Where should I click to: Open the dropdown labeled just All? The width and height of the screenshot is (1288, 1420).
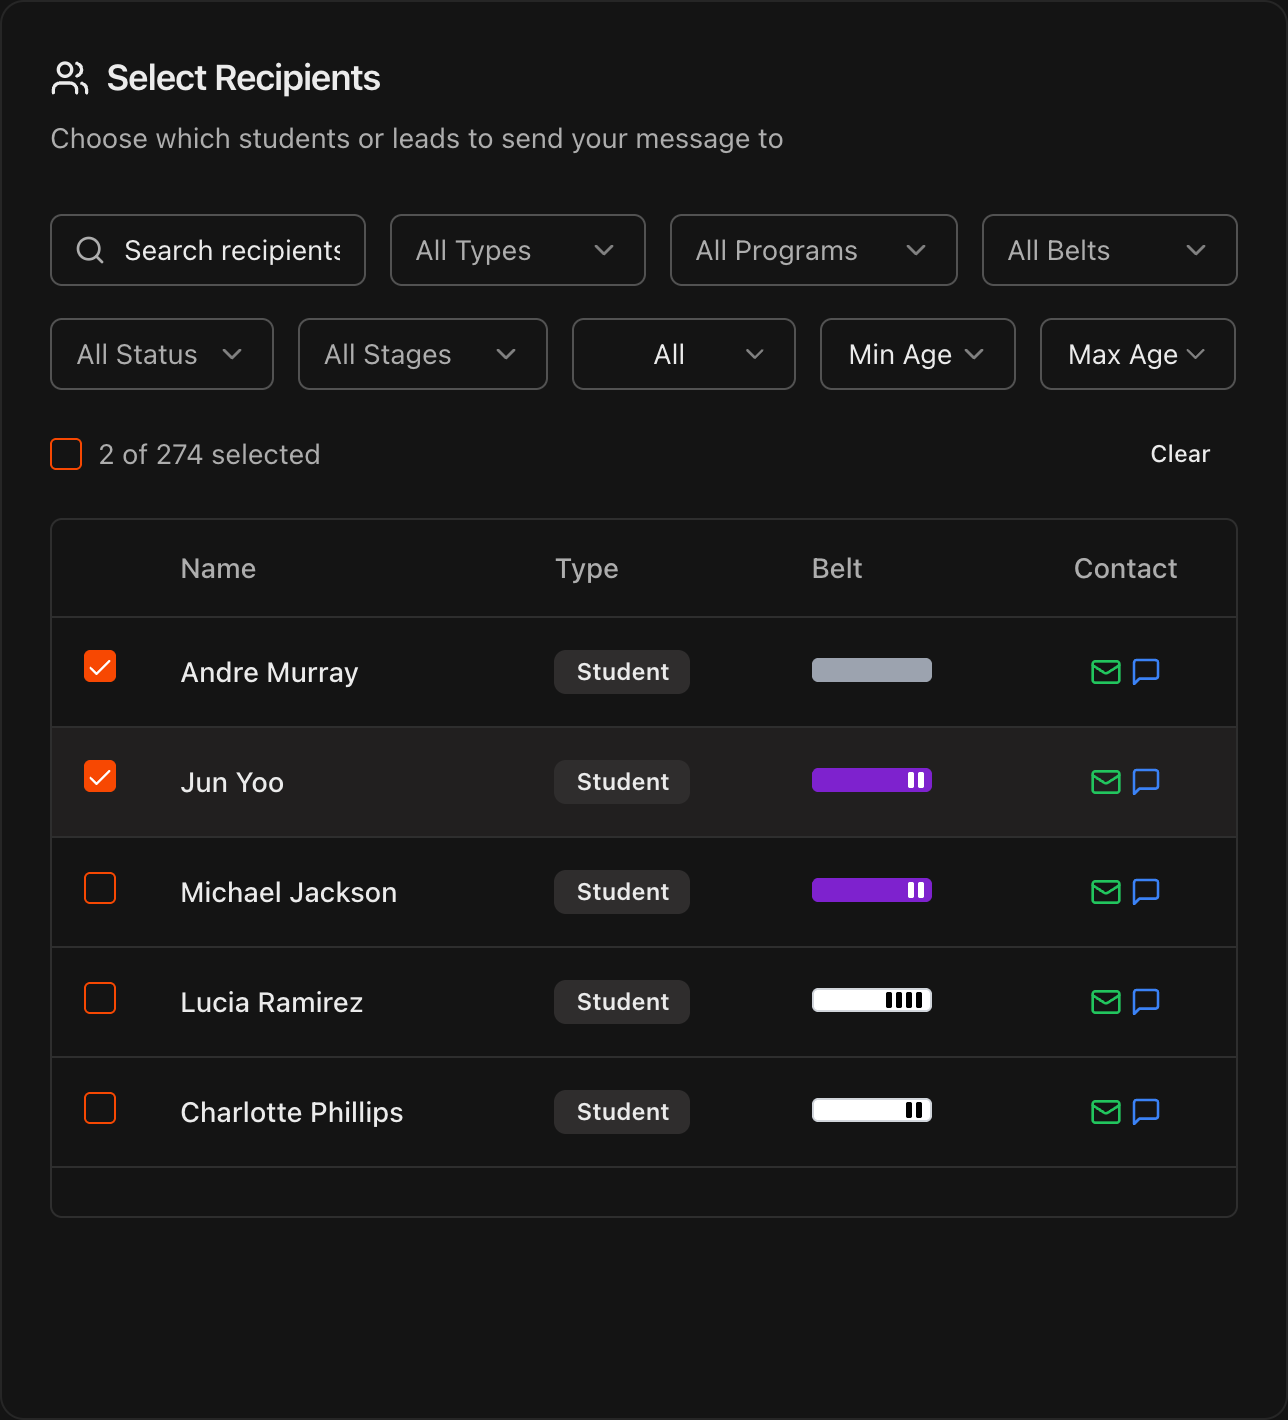(x=684, y=354)
